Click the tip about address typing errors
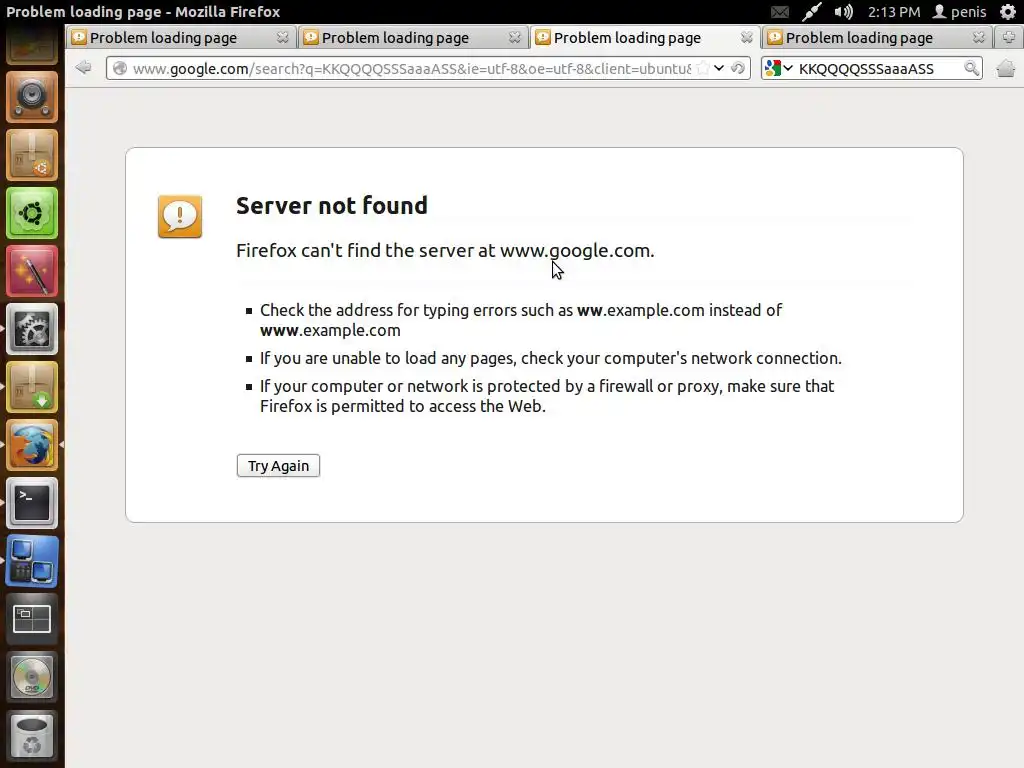 click(520, 320)
